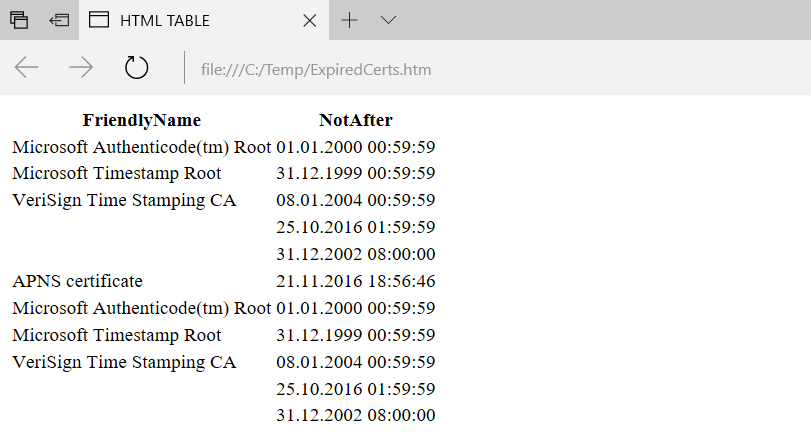Go back to the previous page
Image resolution: width=811 pixels, height=433 pixels.
click(x=27, y=68)
